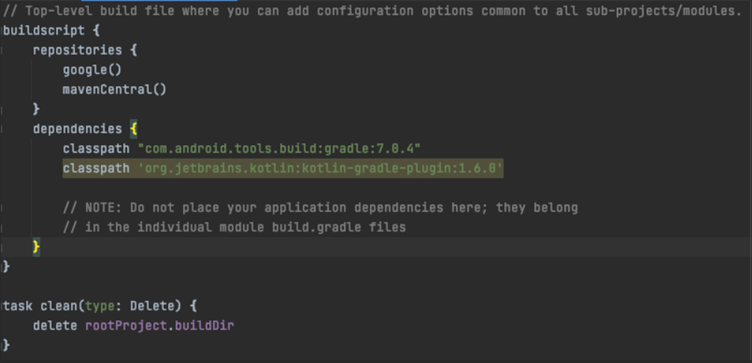Click the highlighted yellow closing brace of dependencies
Screen dimensions: 752x363
[x=36, y=247]
